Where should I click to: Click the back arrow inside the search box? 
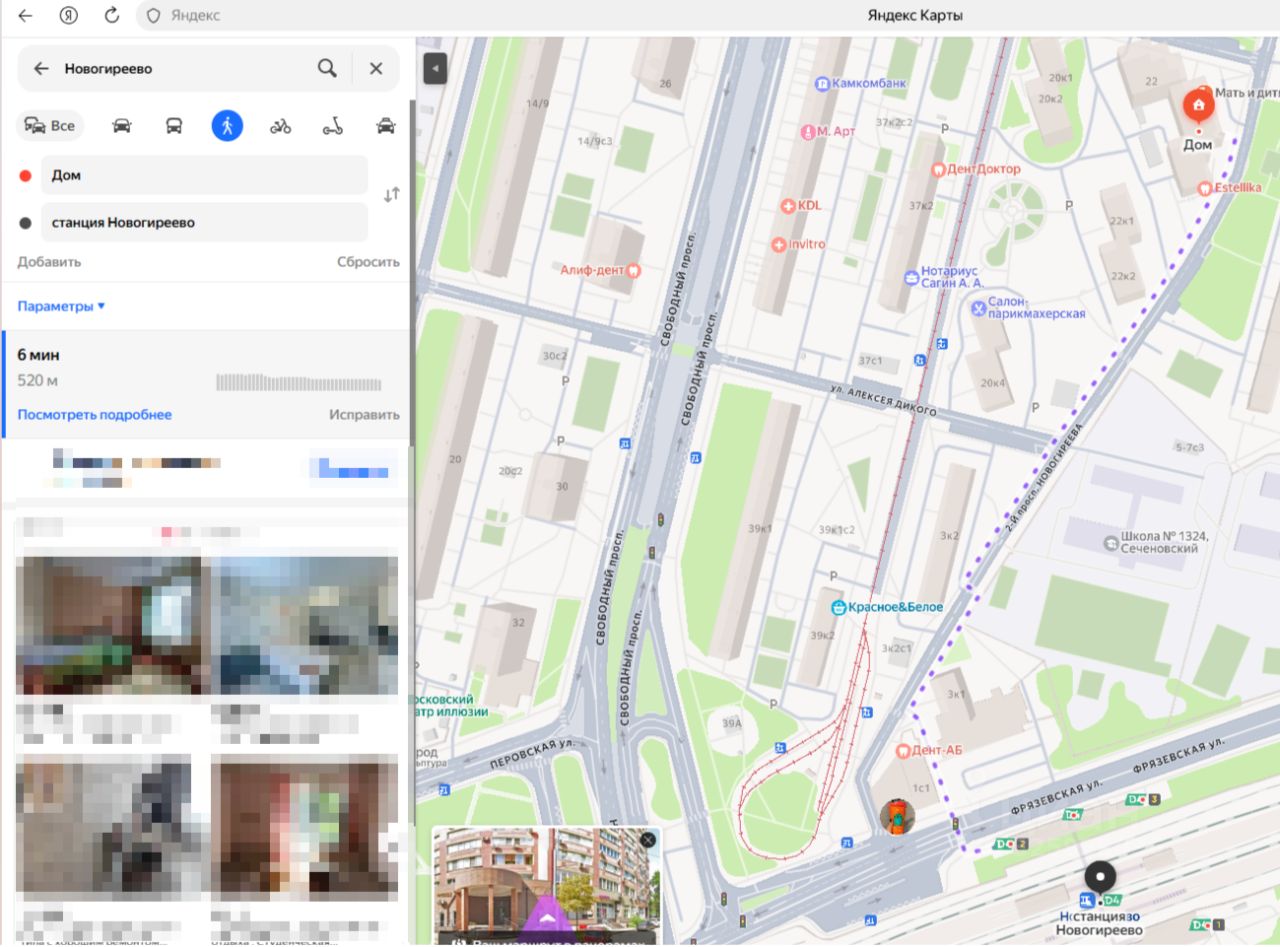click(41, 69)
